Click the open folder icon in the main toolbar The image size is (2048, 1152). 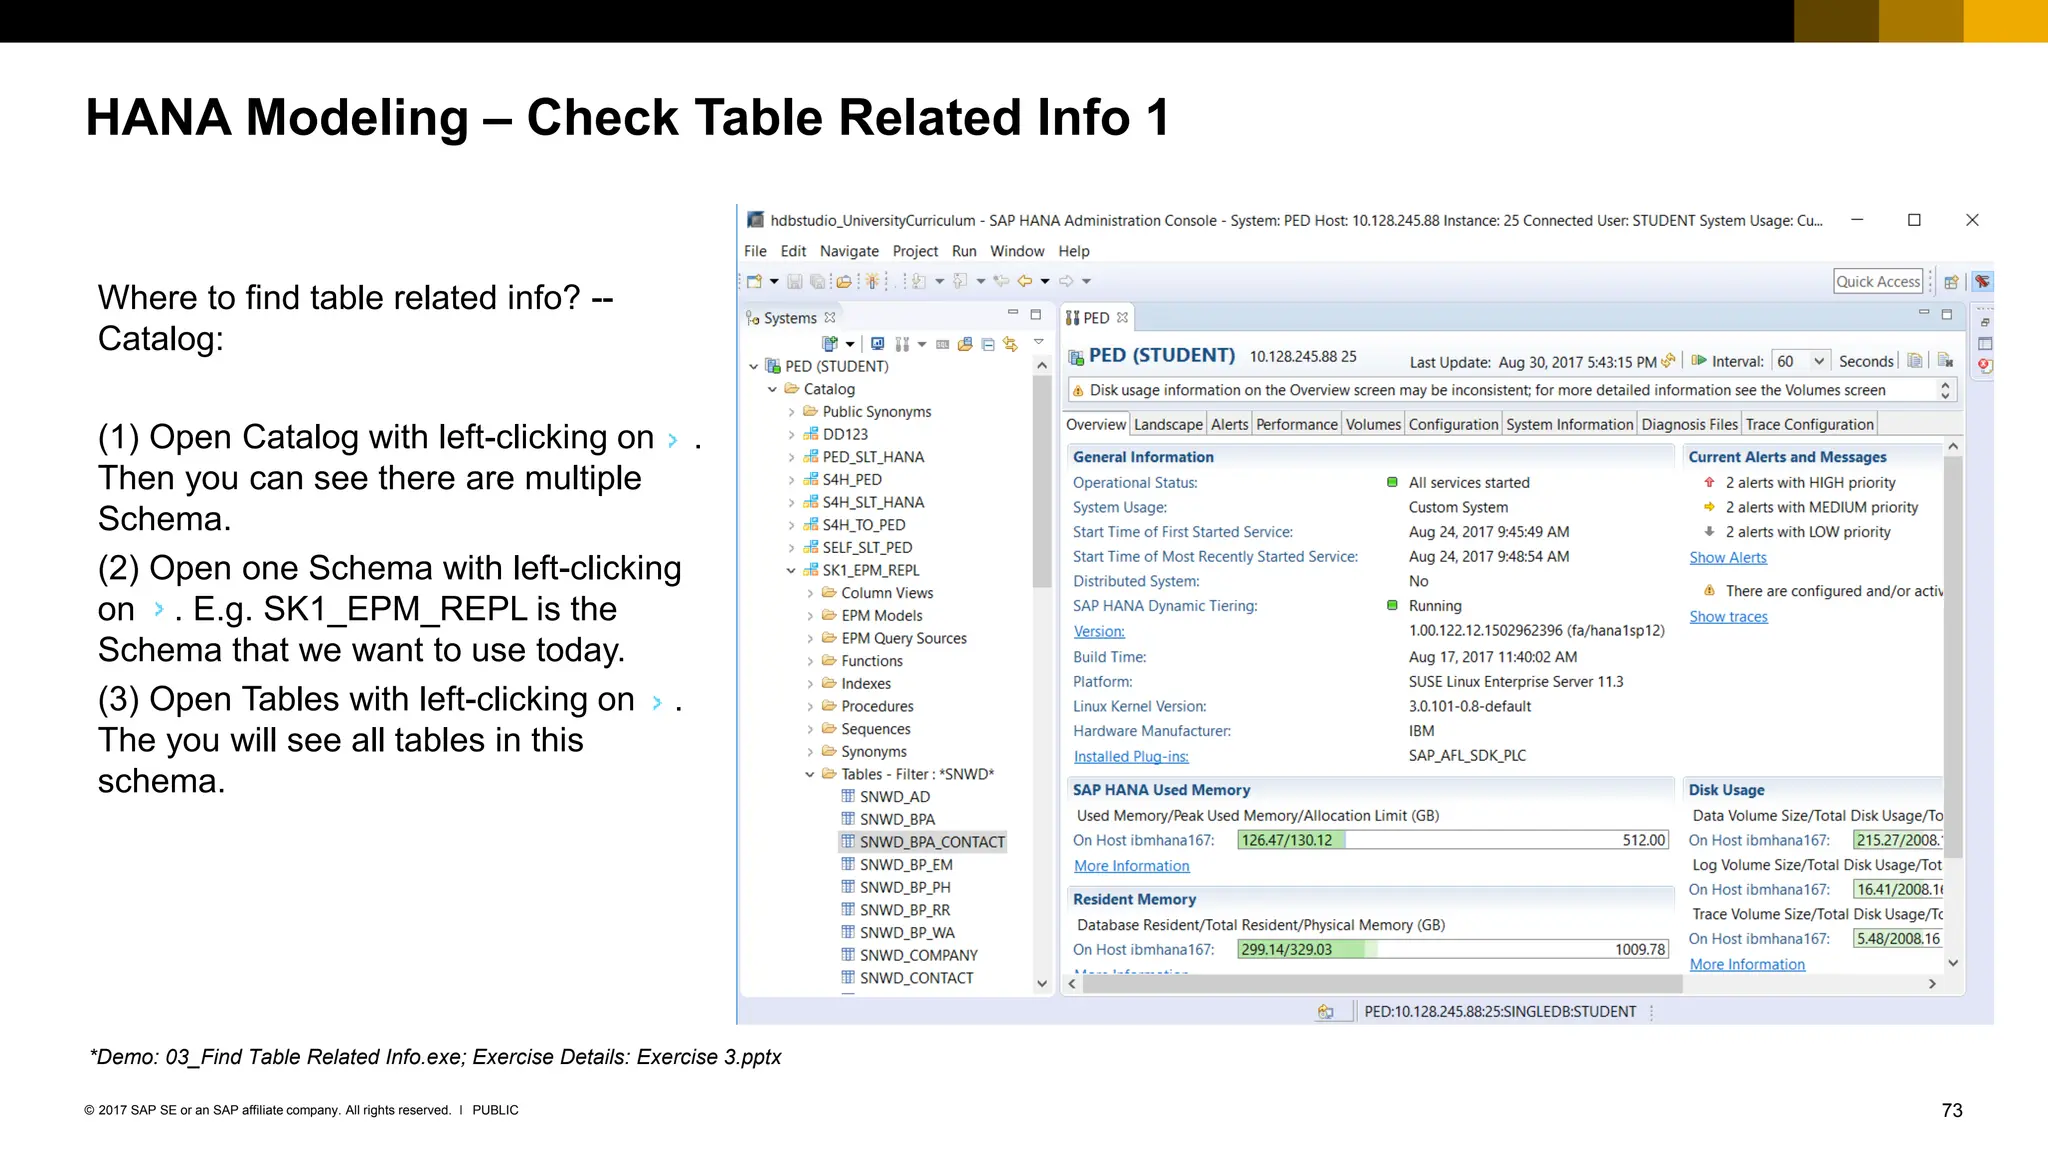click(844, 282)
